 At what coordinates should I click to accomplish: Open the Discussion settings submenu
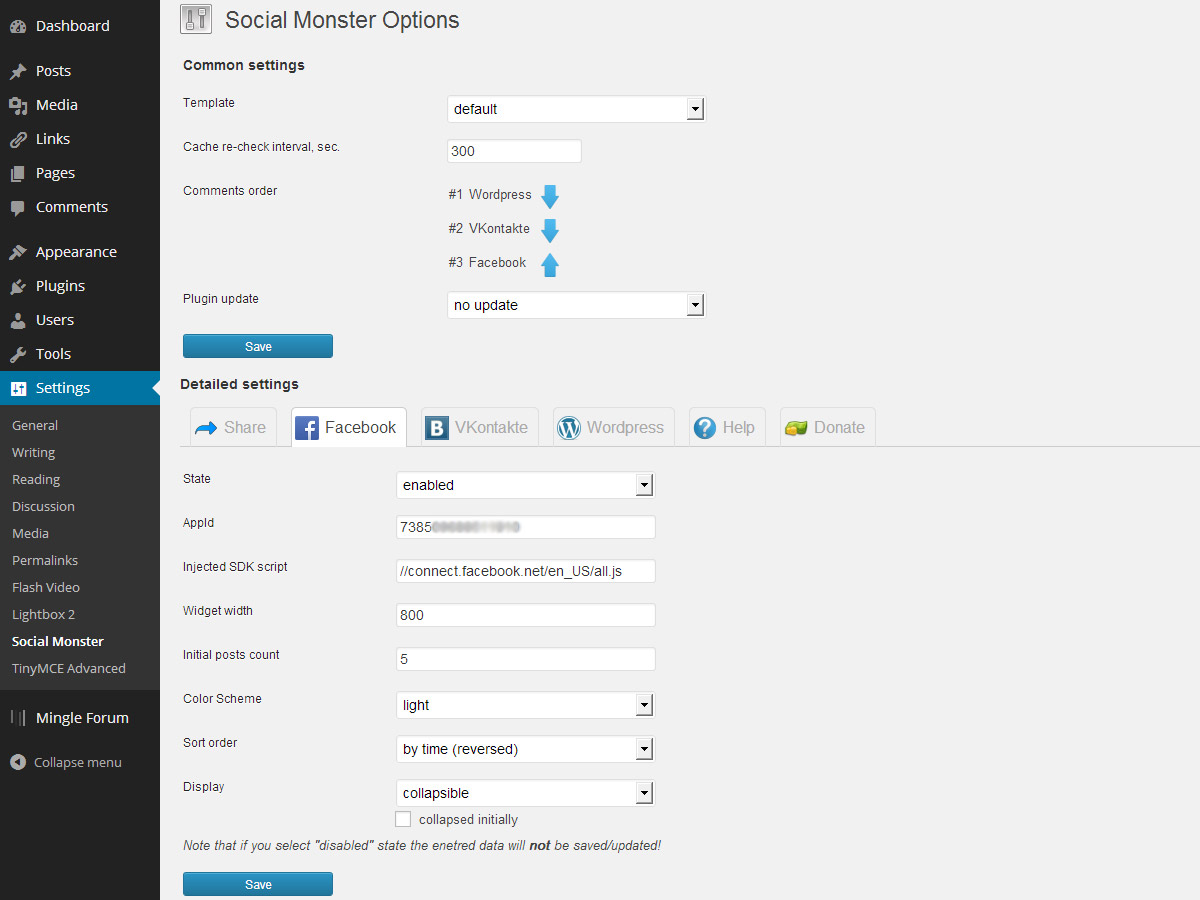[43, 507]
